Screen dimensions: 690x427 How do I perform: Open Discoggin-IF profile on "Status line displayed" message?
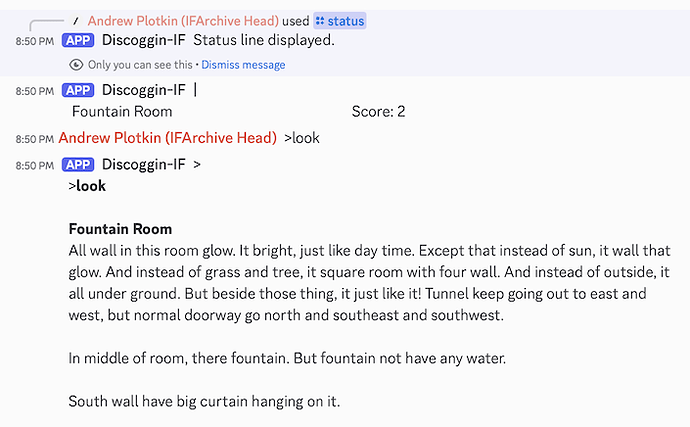point(144,41)
